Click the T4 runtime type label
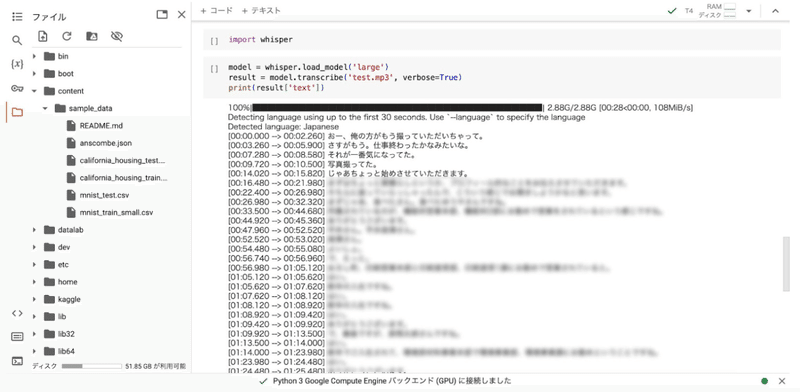800x392 pixels. pos(689,11)
